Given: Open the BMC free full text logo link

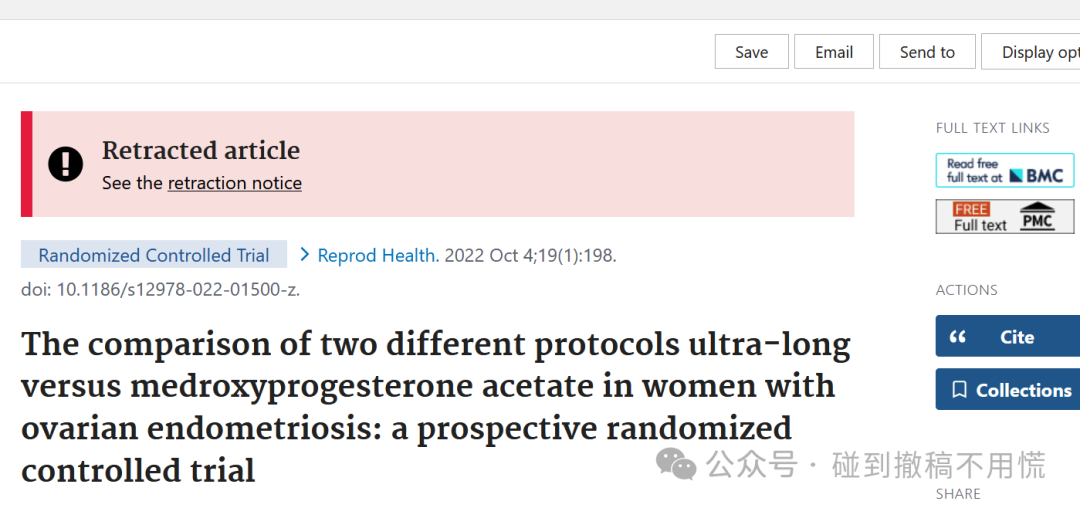Looking at the screenshot, I should [x=1005, y=170].
